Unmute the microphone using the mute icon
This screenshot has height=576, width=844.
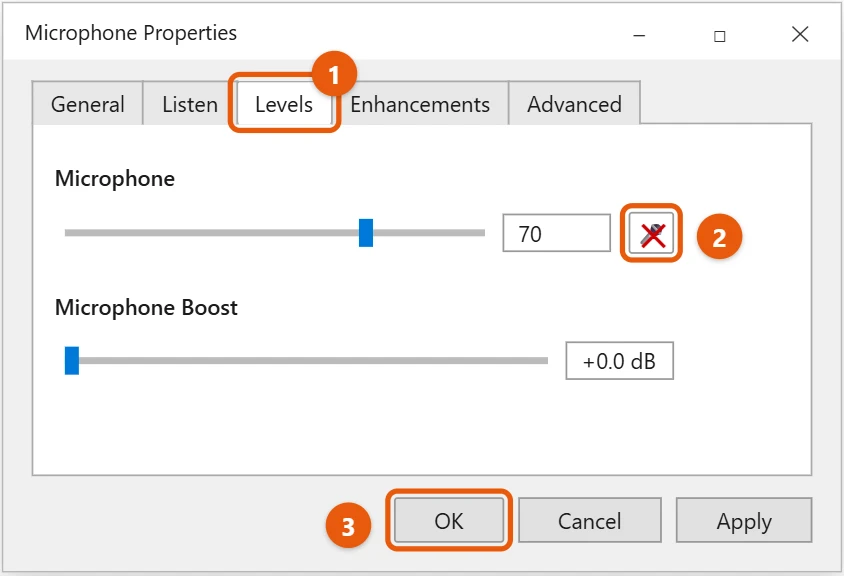pyautogui.click(x=651, y=233)
